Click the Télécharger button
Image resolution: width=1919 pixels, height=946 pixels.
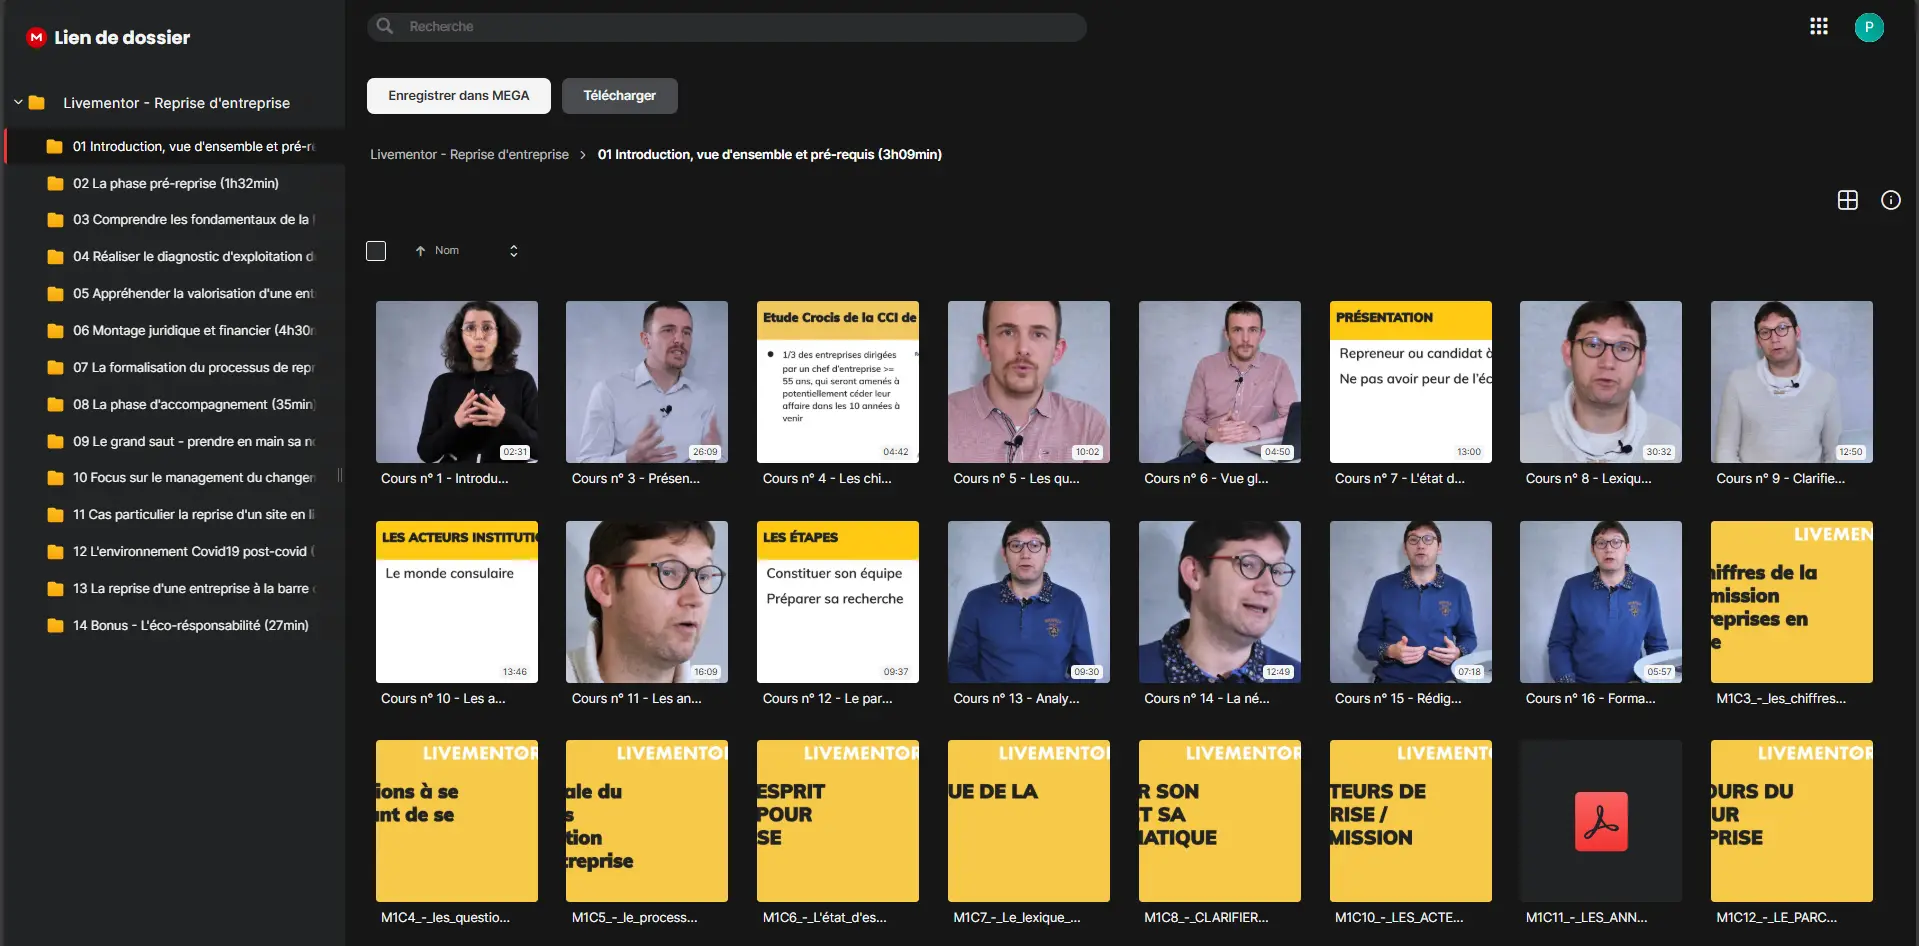[620, 96]
